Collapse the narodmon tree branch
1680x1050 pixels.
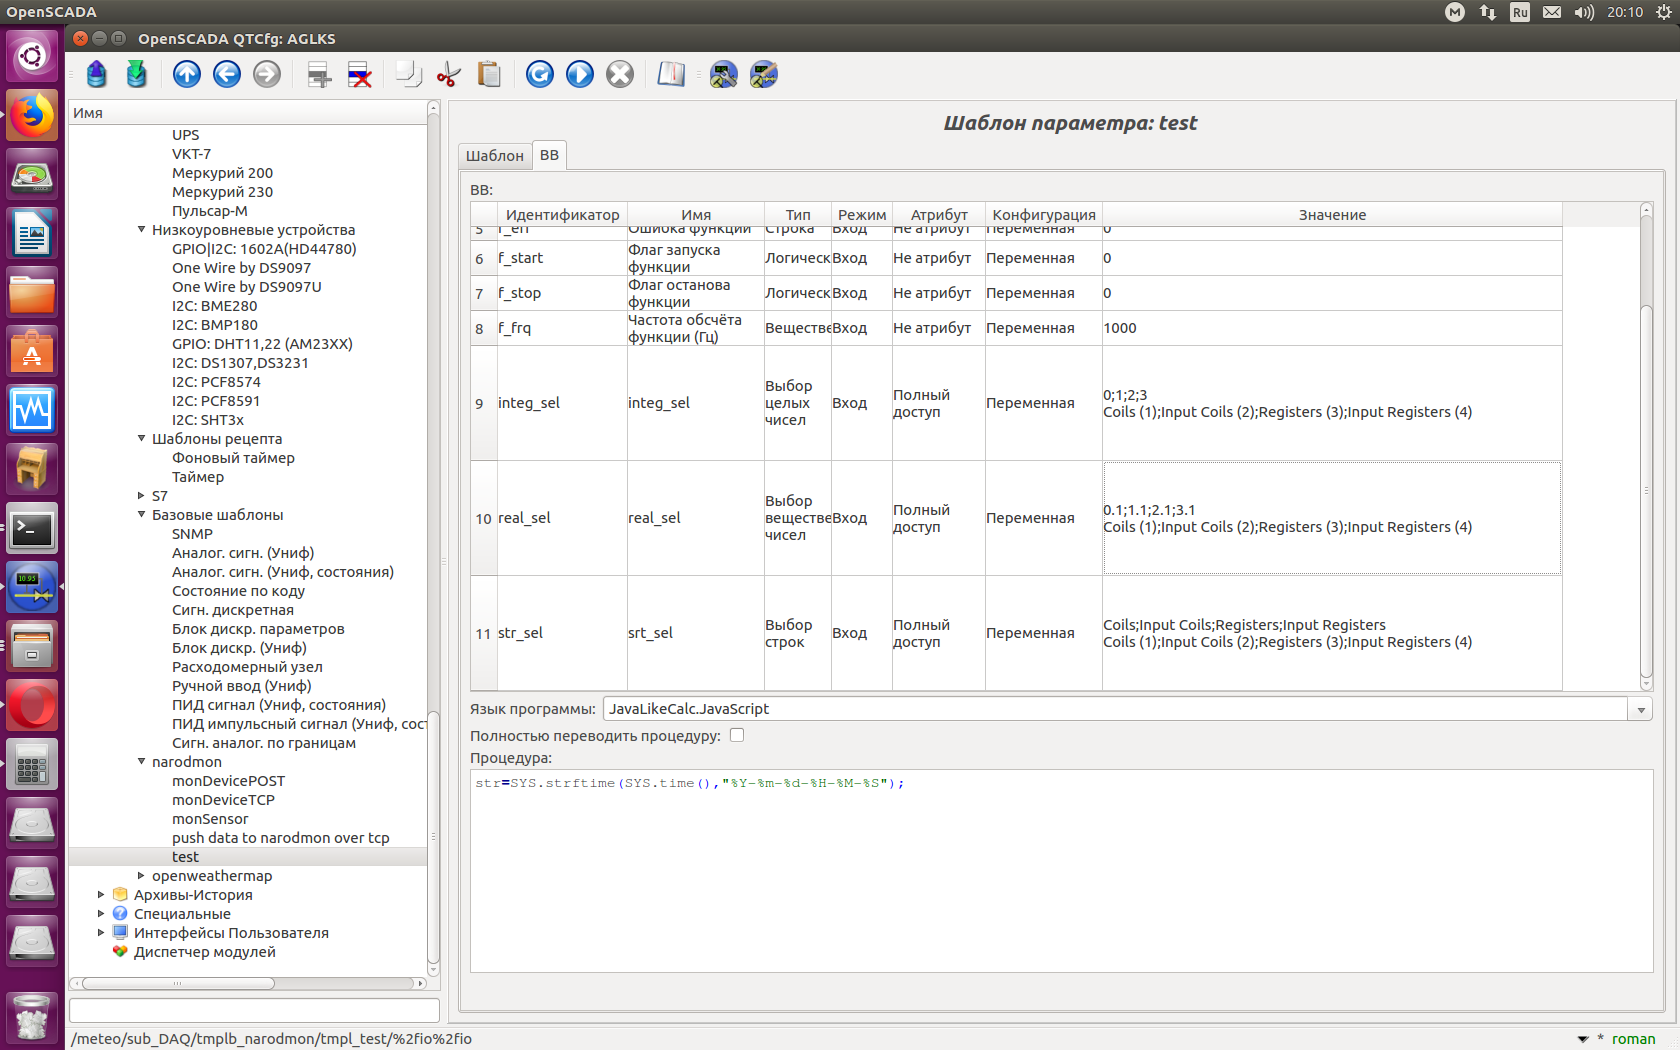pyautogui.click(x=142, y=762)
